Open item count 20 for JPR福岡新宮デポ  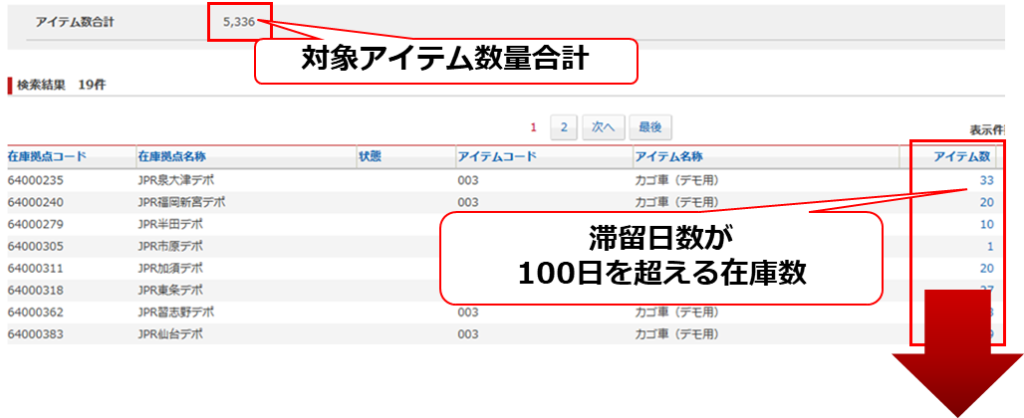point(986,202)
